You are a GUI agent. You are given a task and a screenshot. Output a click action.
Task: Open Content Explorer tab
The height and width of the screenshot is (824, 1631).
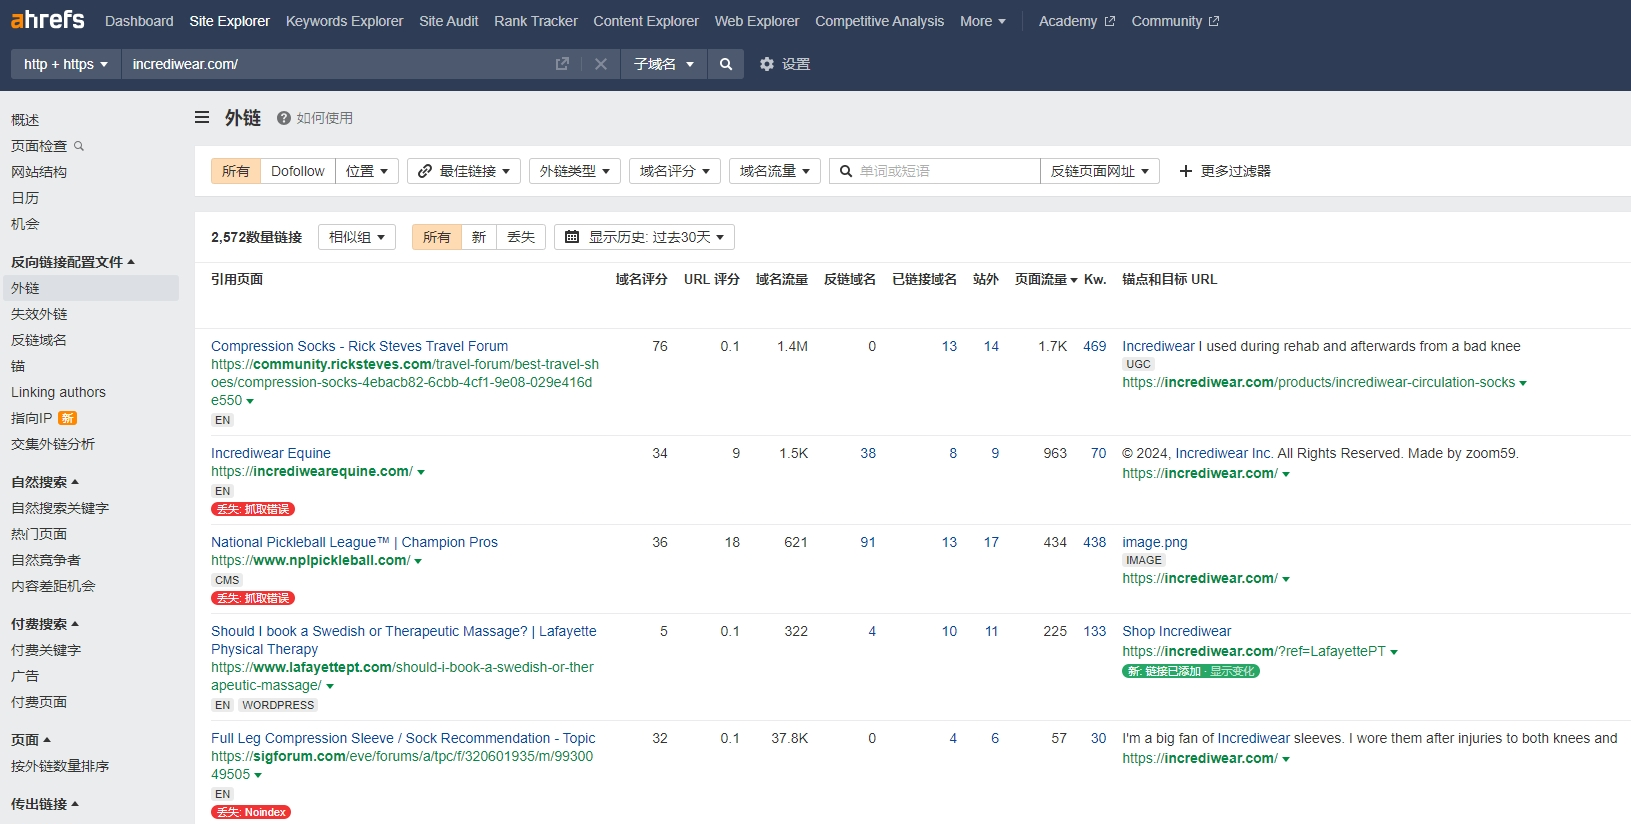click(x=646, y=21)
